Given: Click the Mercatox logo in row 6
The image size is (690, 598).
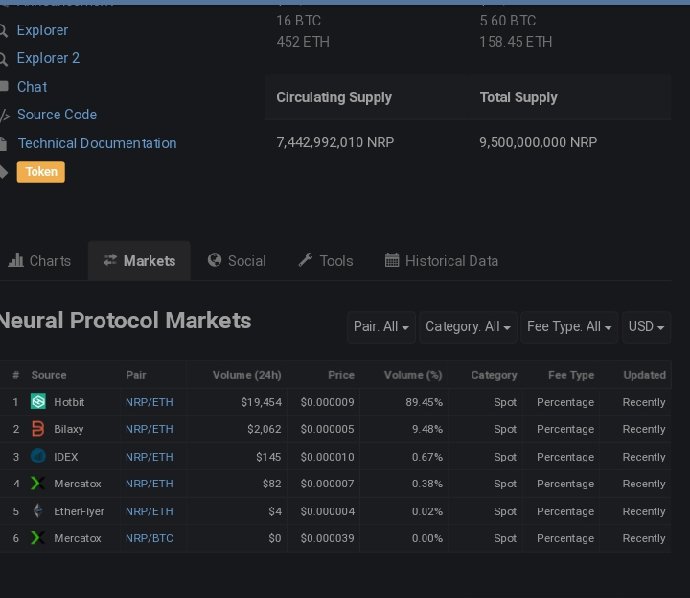Looking at the screenshot, I should point(38,538).
